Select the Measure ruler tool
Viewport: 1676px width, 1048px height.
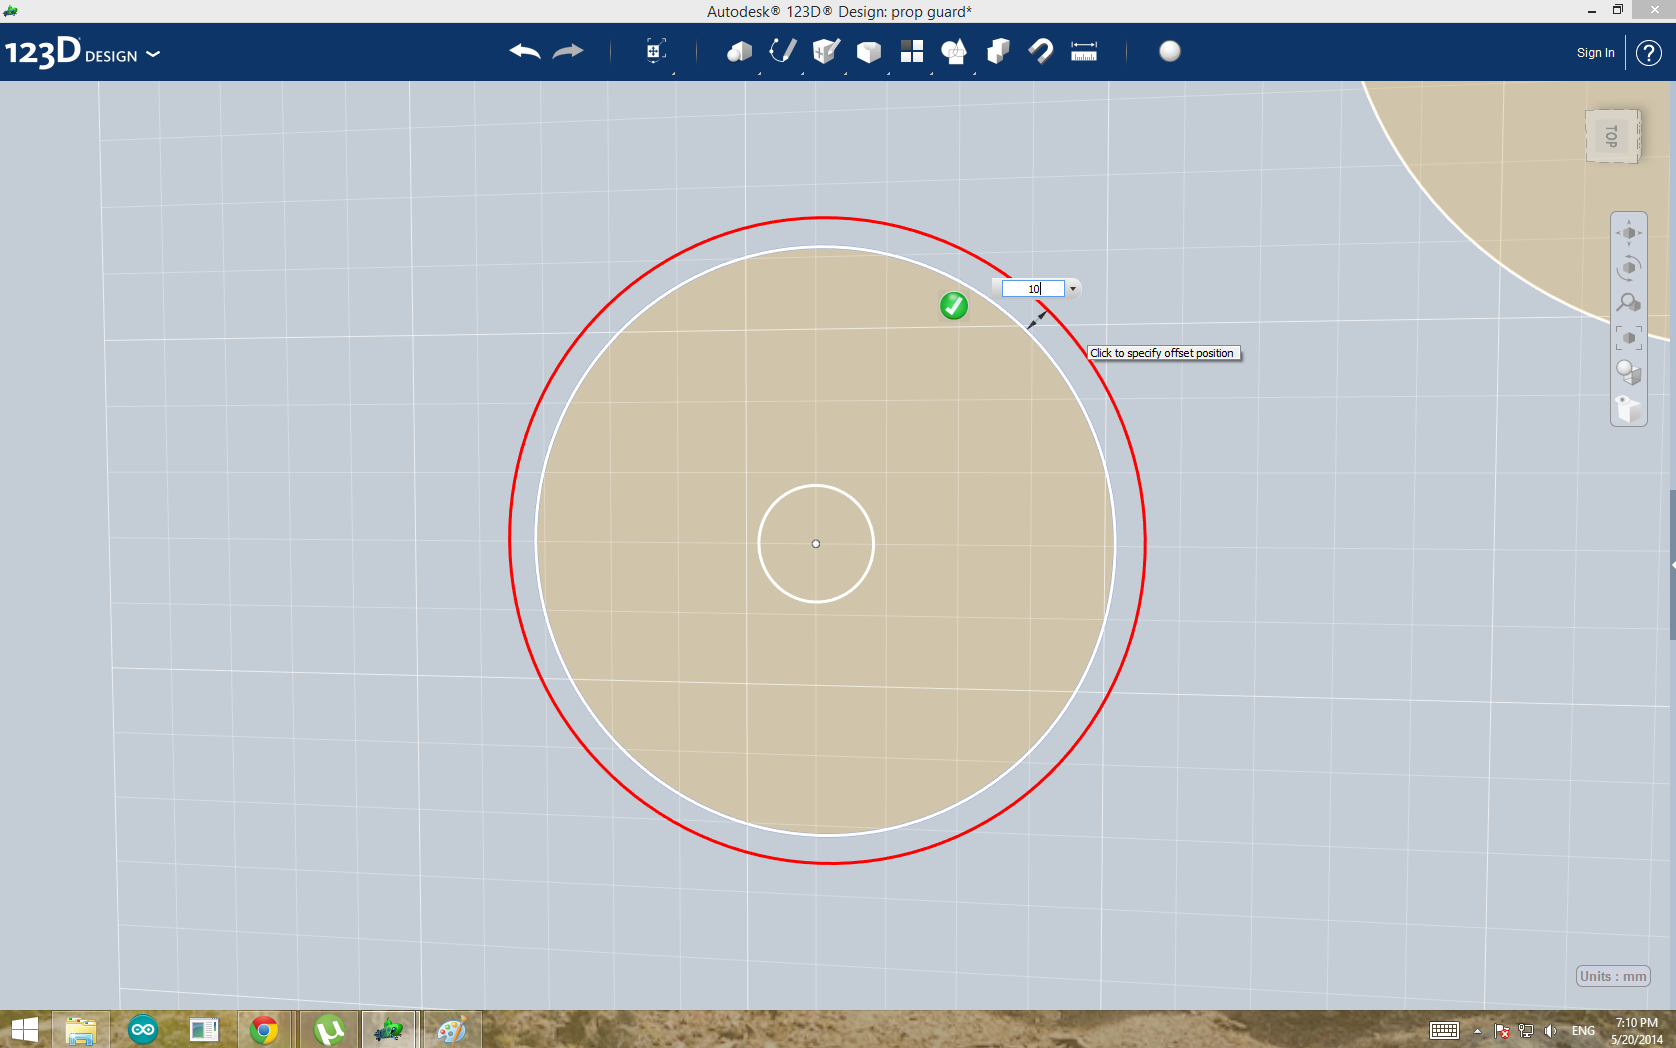pyautogui.click(x=1084, y=52)
